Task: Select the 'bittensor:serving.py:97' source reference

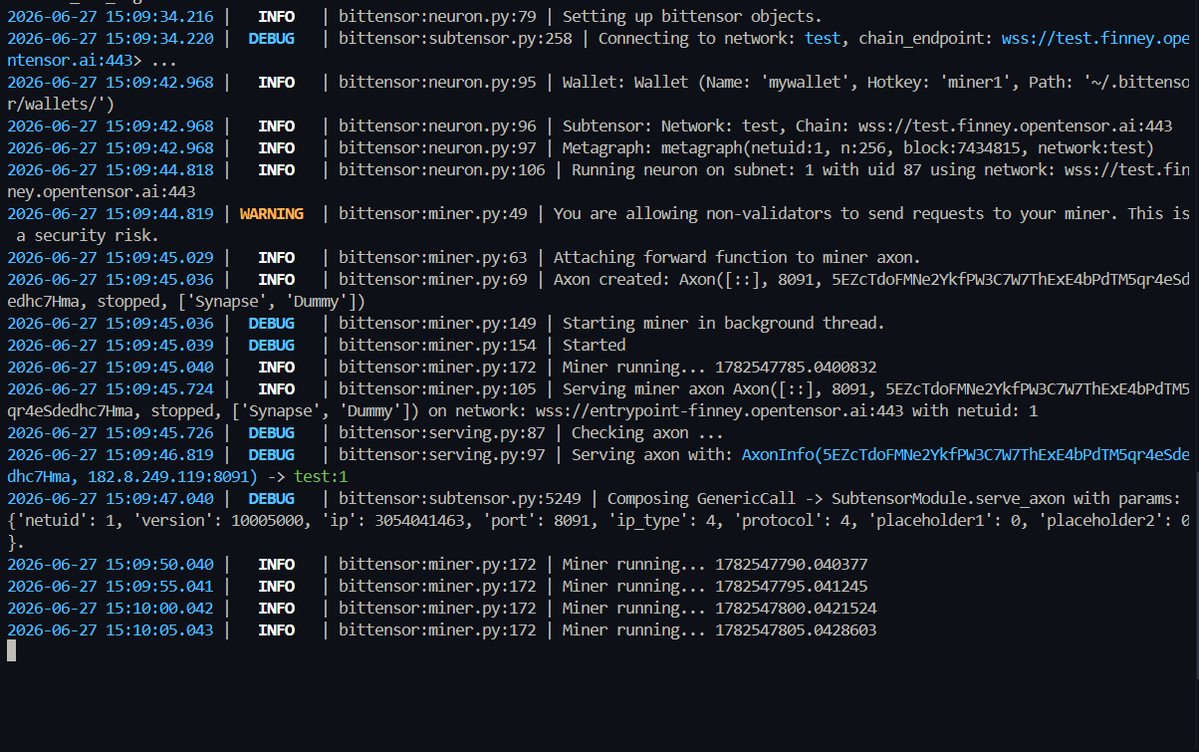Action: 442,454
